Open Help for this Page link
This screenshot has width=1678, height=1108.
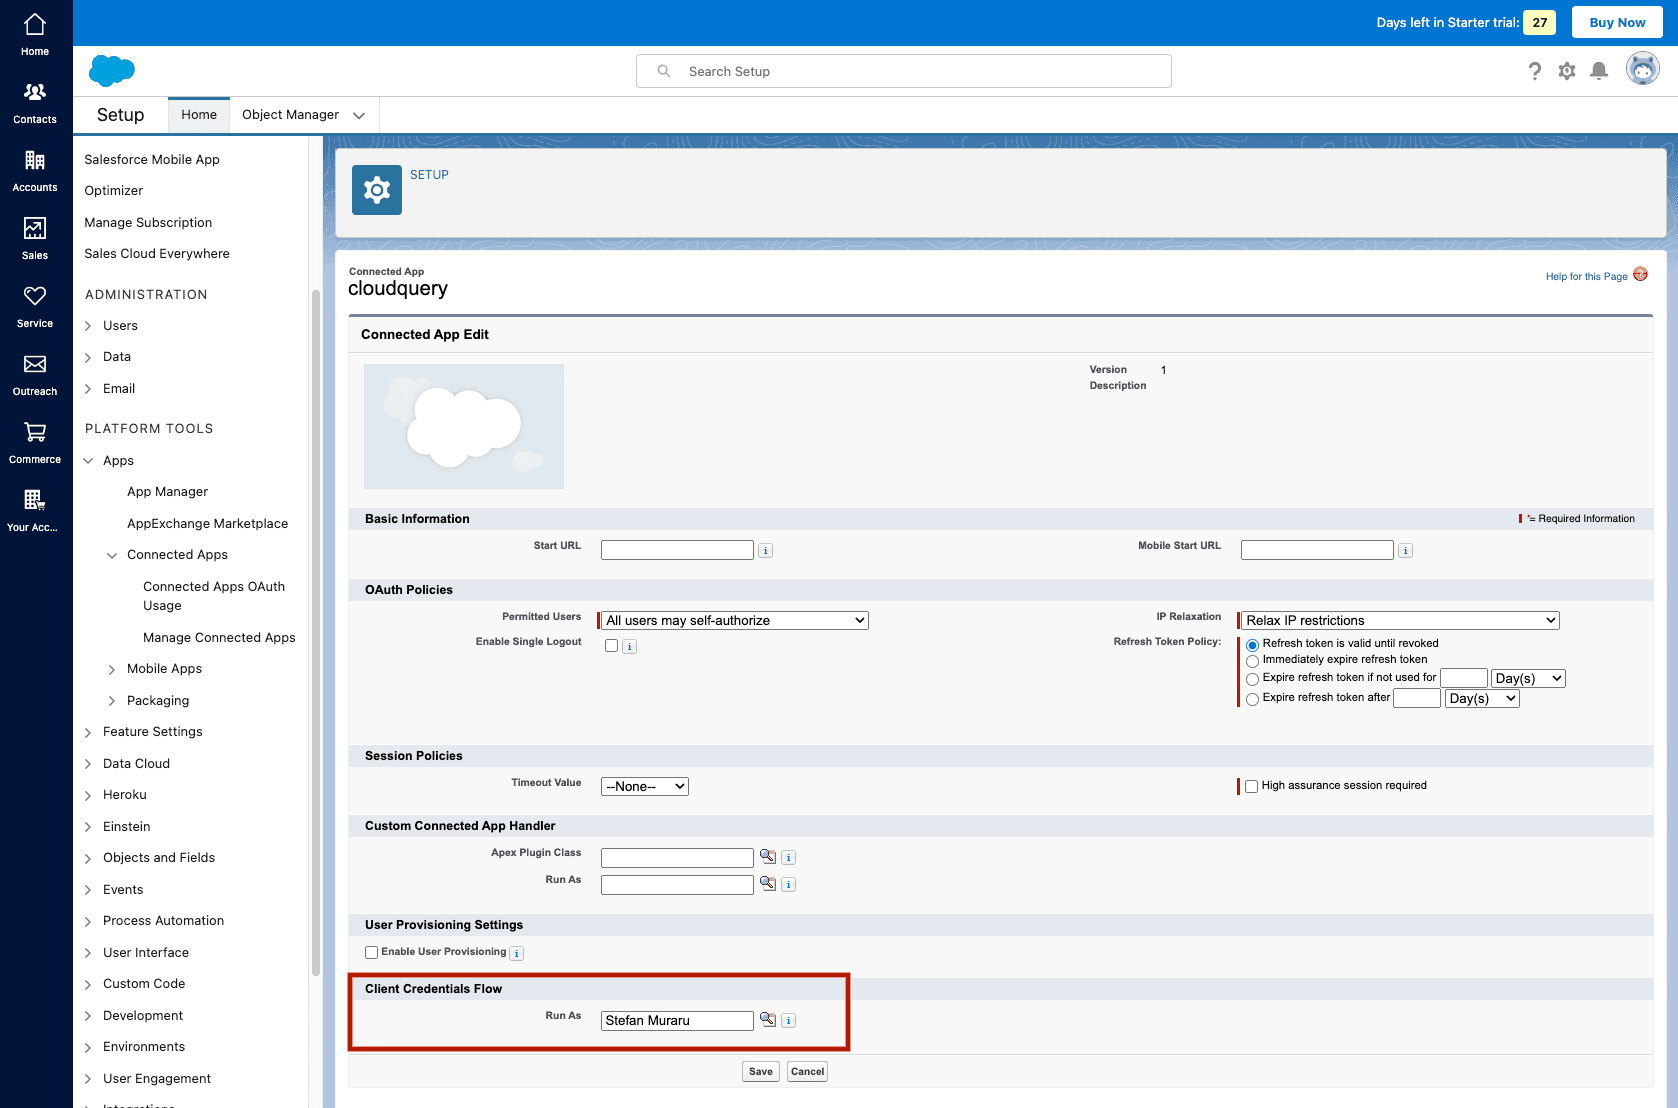point(1586,277)
